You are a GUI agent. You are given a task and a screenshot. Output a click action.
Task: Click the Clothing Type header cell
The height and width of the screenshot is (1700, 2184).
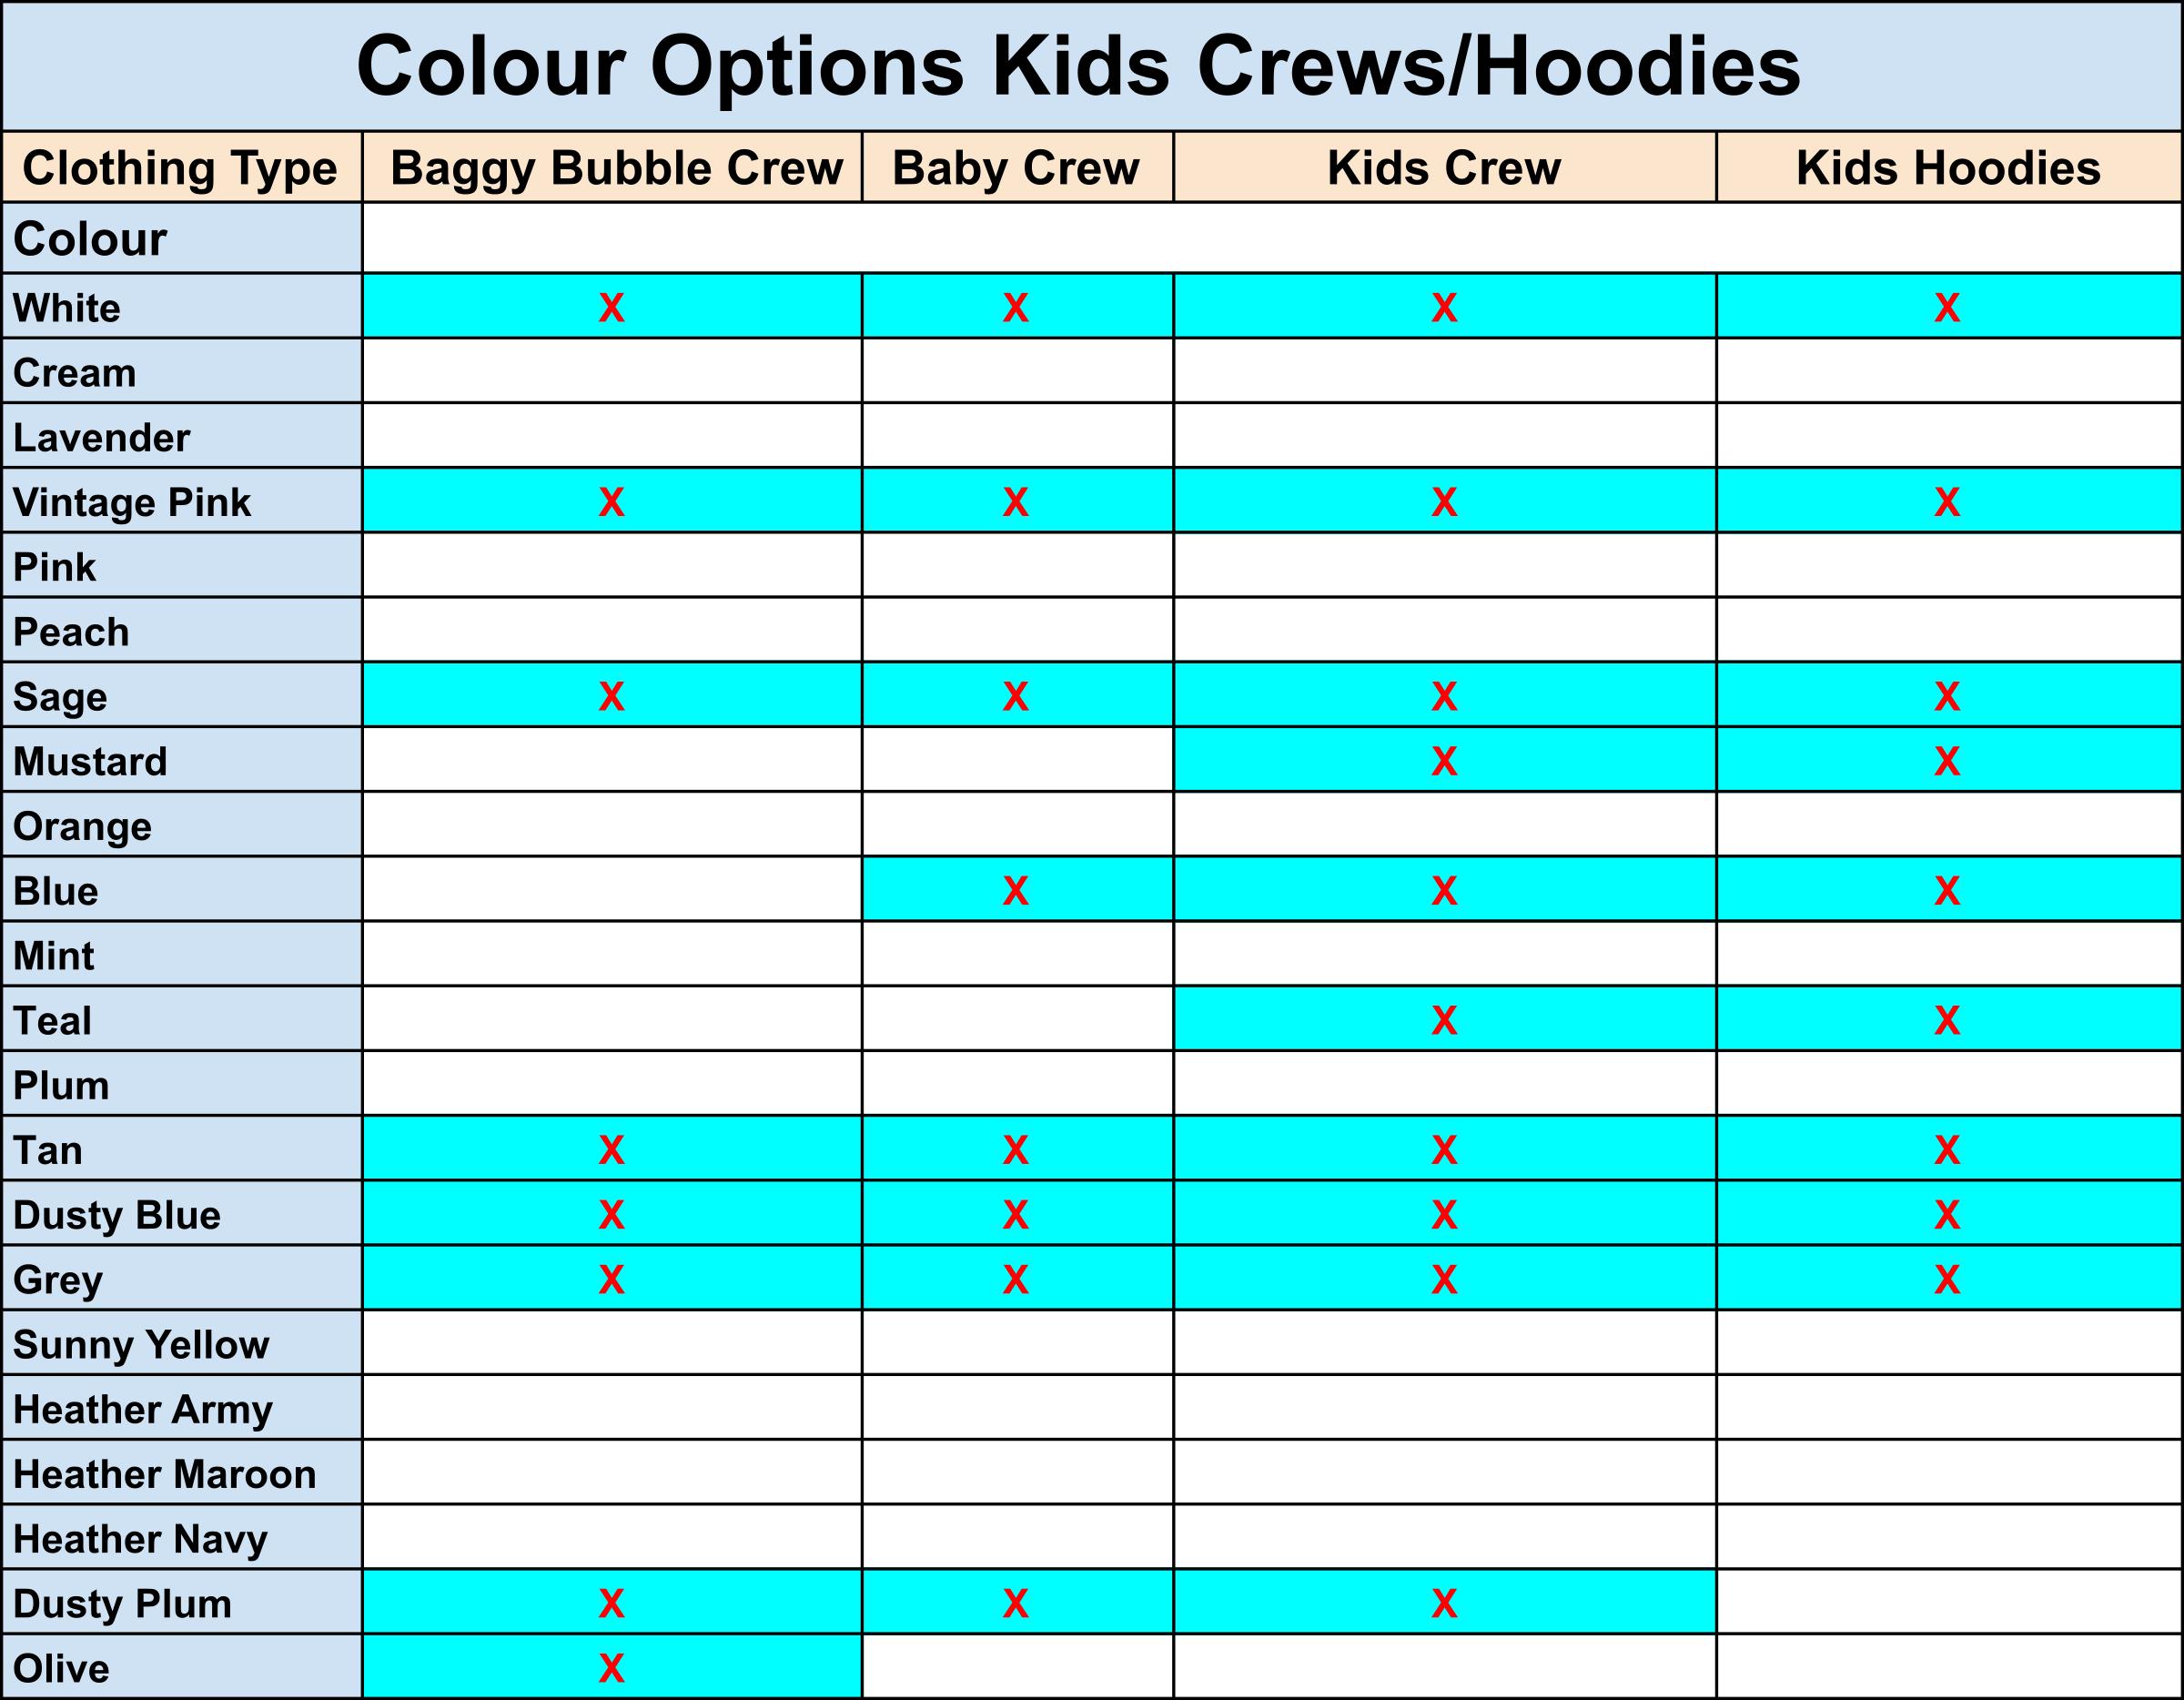coord(181,167)
